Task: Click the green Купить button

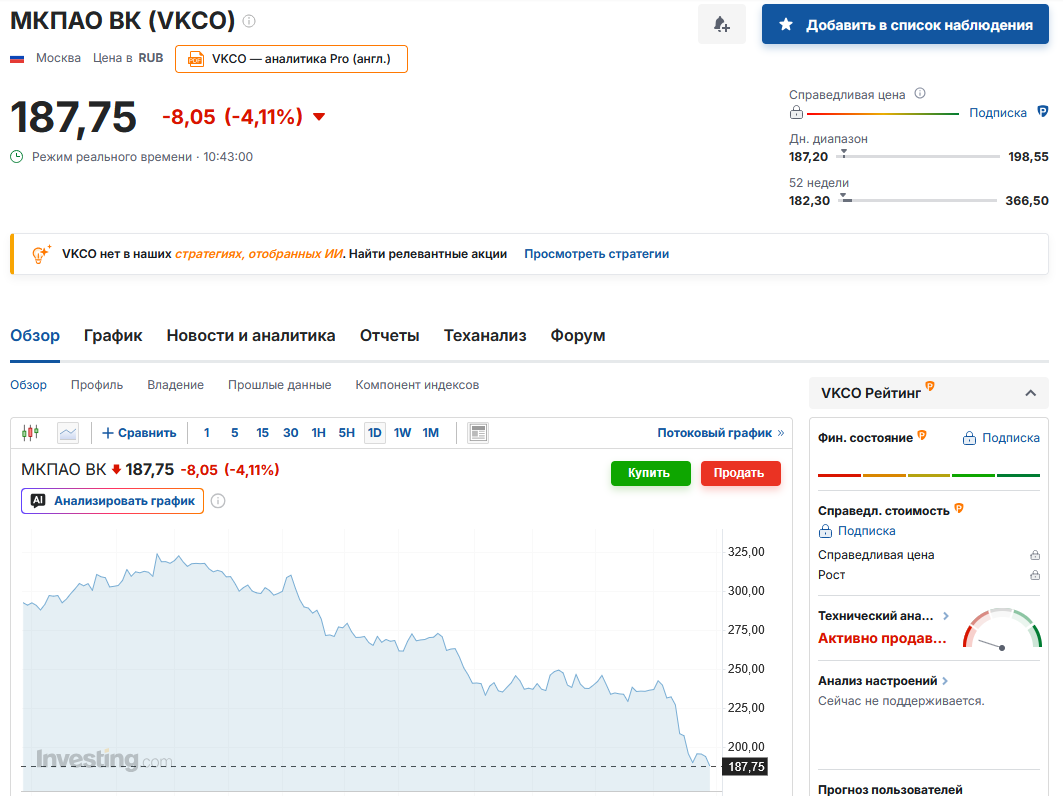Action: [x=650, y=473]
